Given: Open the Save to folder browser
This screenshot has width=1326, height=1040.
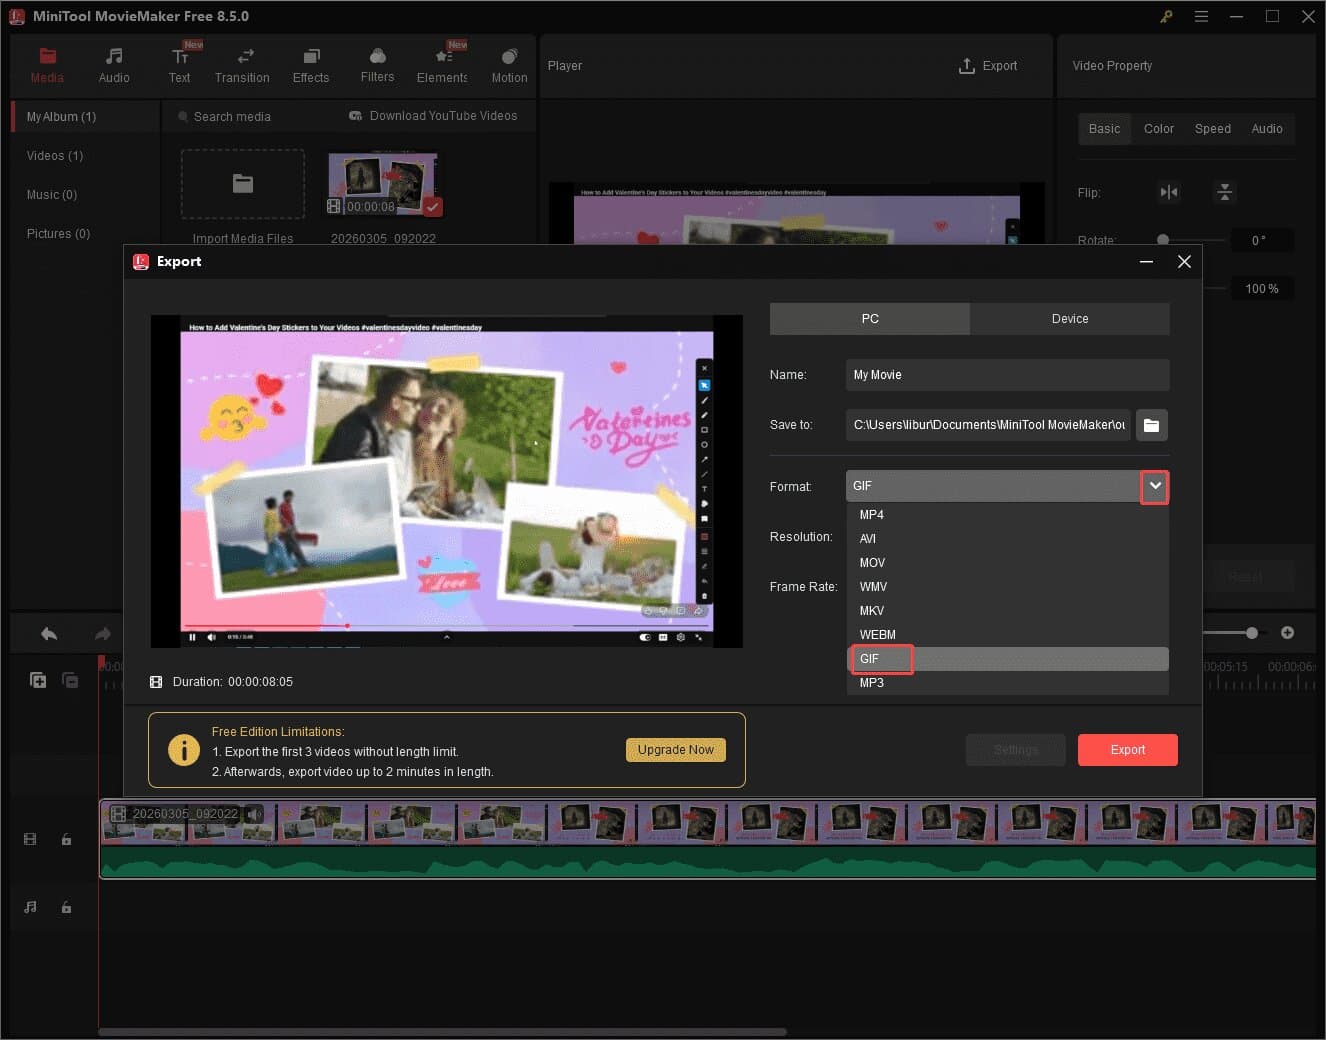Looking at the screenshot, I should 1151,424.
